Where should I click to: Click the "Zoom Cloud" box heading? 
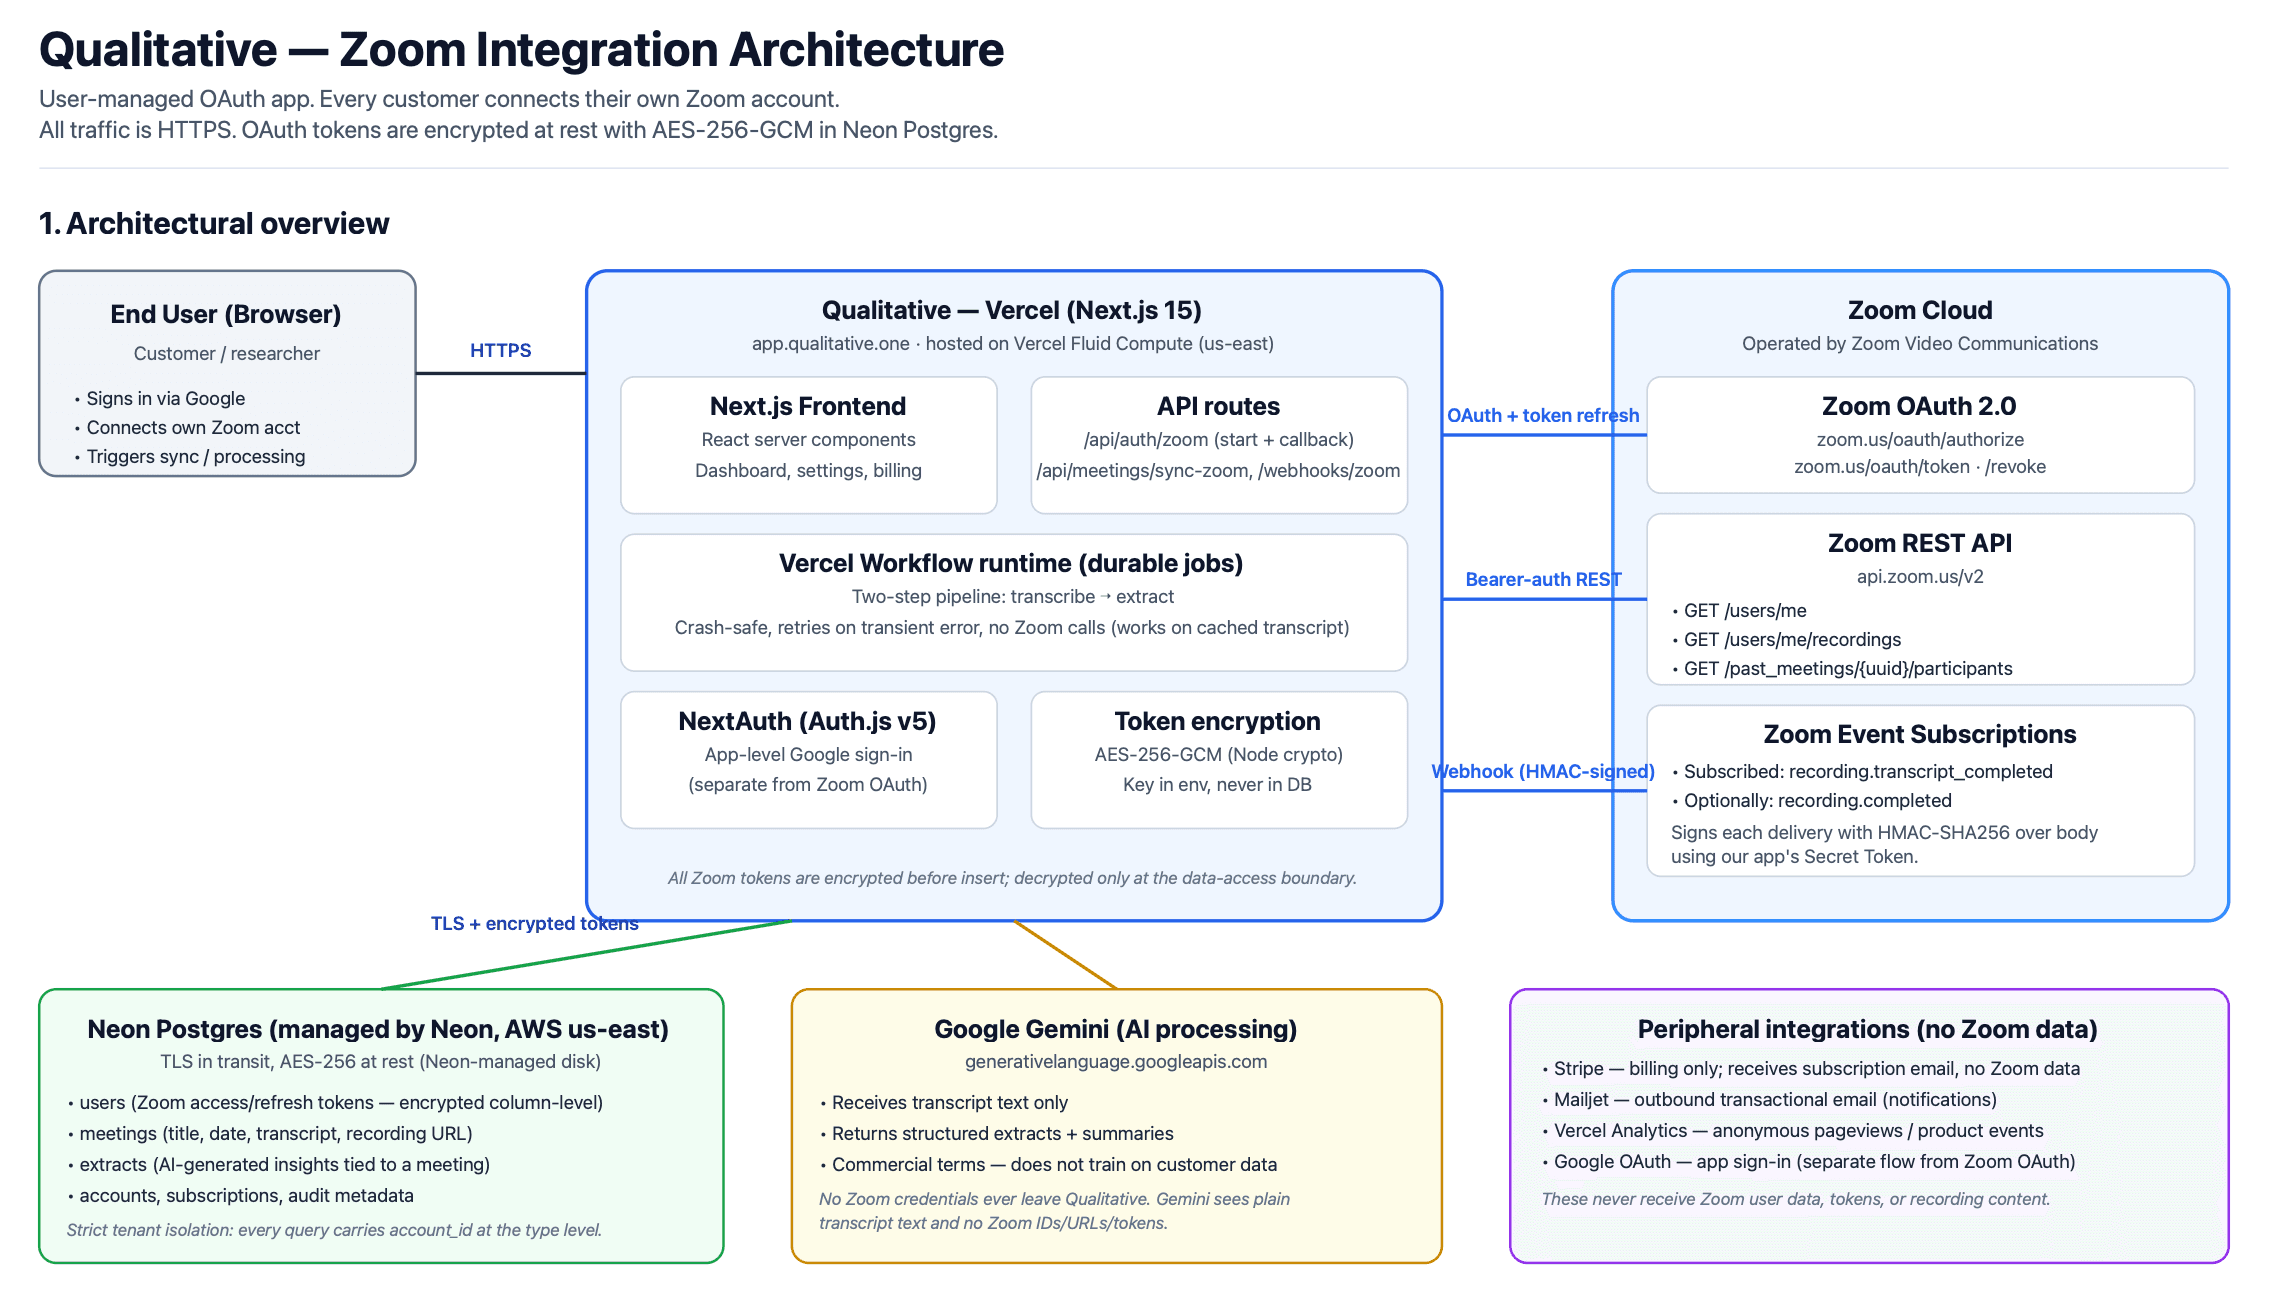pos(1920,310)
